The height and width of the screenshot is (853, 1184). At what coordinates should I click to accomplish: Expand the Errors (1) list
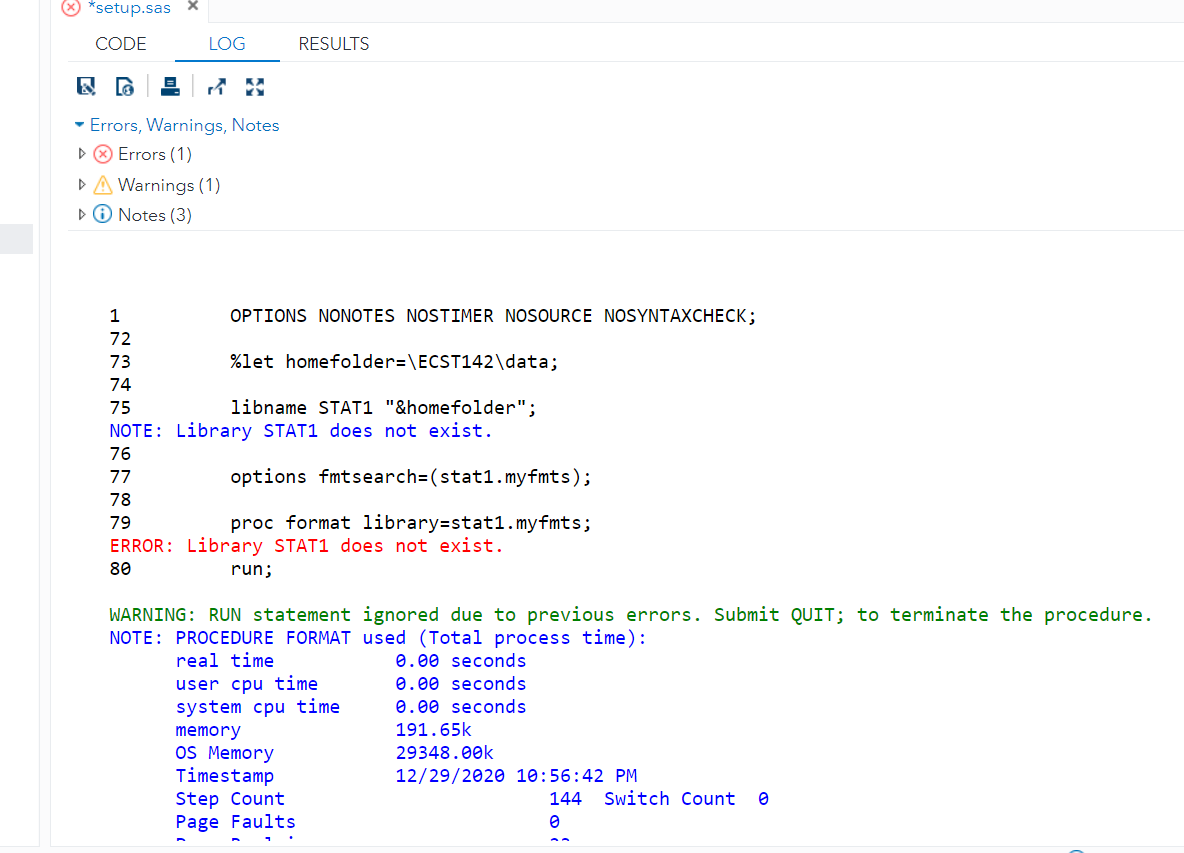coord(83,153)
